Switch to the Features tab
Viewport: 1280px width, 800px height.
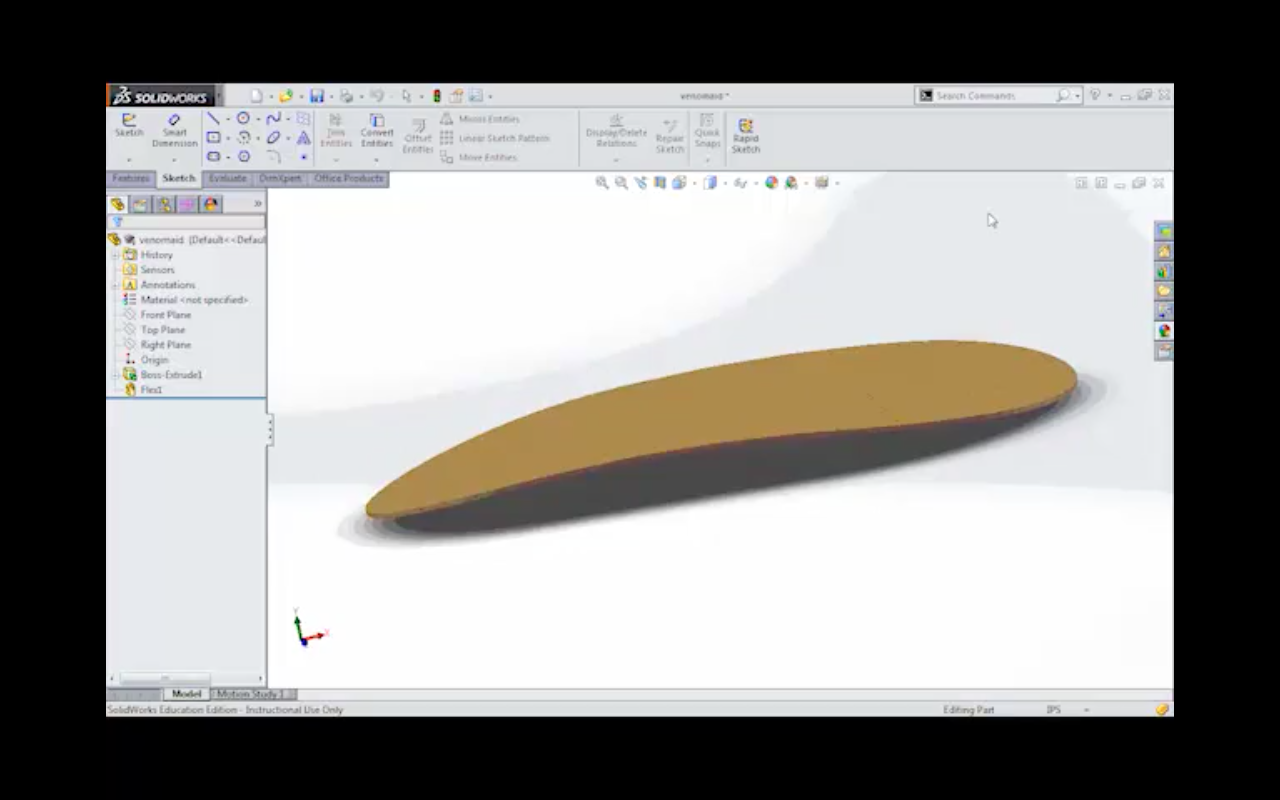coord(131,179)
